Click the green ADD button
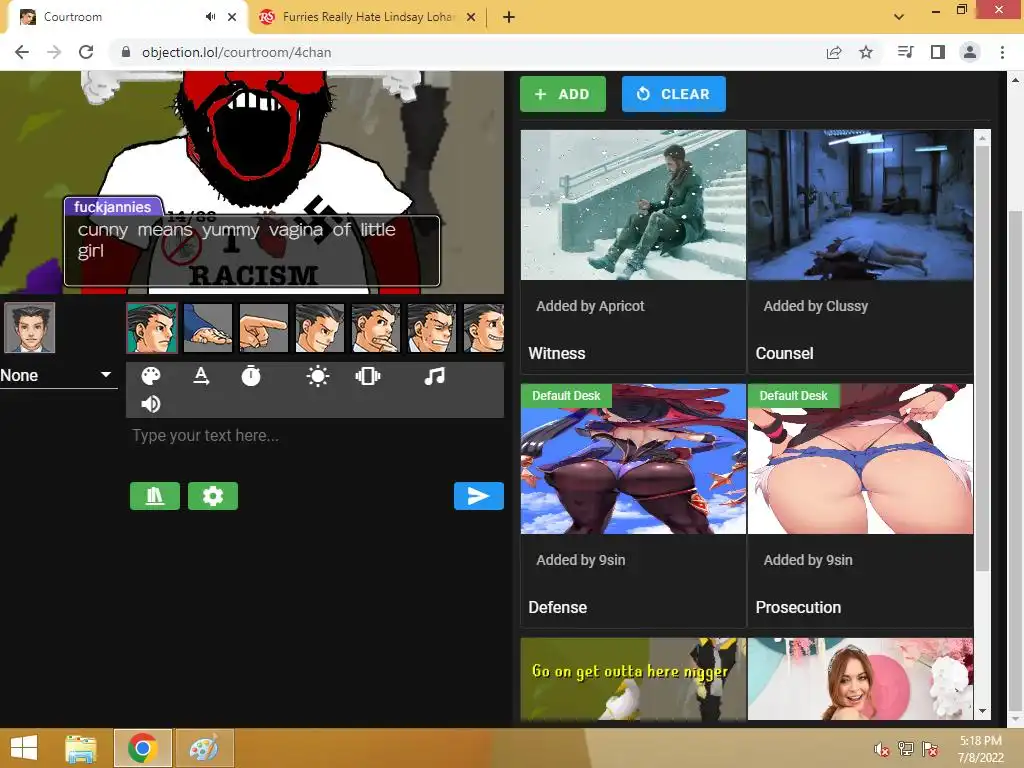 tap(563, 94)
